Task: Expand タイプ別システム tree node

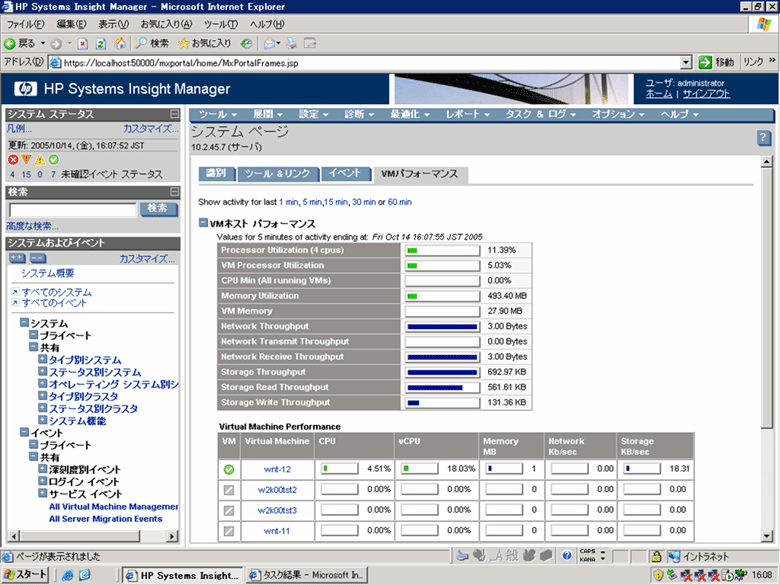Action: (x=43, y=359)
